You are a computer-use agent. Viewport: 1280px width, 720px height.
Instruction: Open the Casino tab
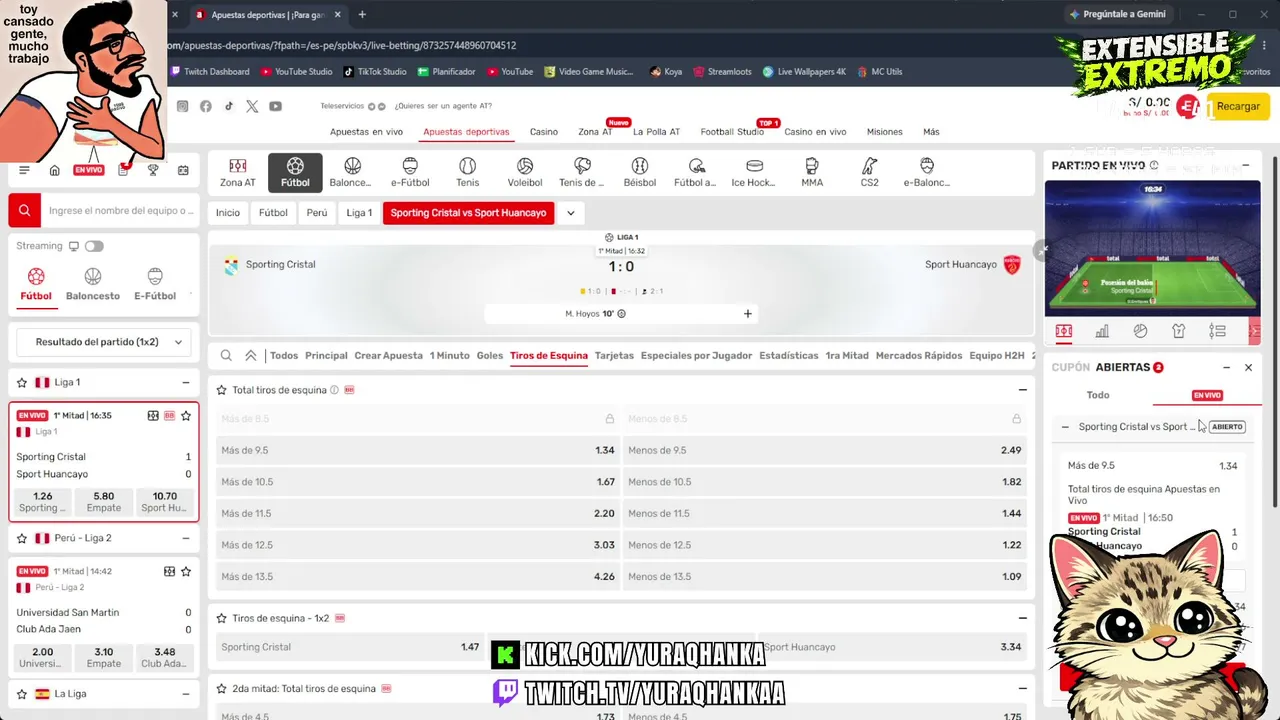544,132
